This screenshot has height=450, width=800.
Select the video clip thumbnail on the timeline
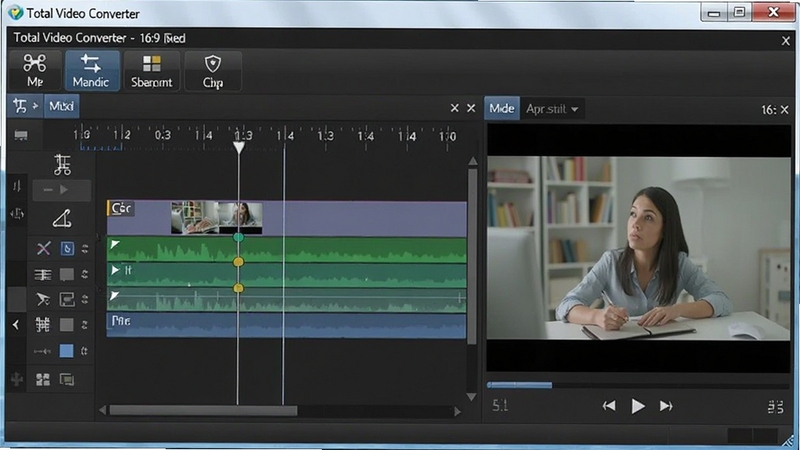tap(217, 217)
